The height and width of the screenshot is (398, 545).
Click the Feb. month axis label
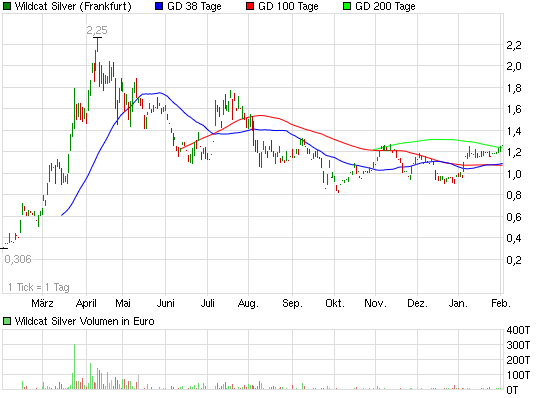point(501,303)
